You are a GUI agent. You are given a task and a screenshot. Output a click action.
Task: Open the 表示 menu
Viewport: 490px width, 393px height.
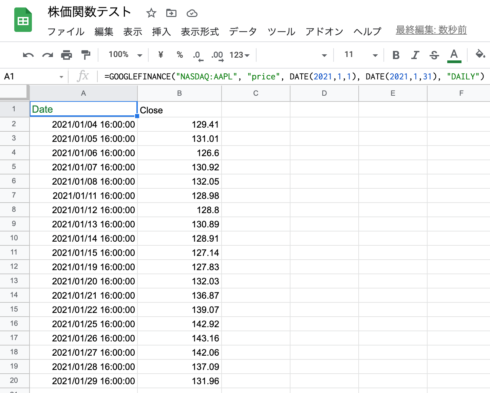click(x=133, y=32)
